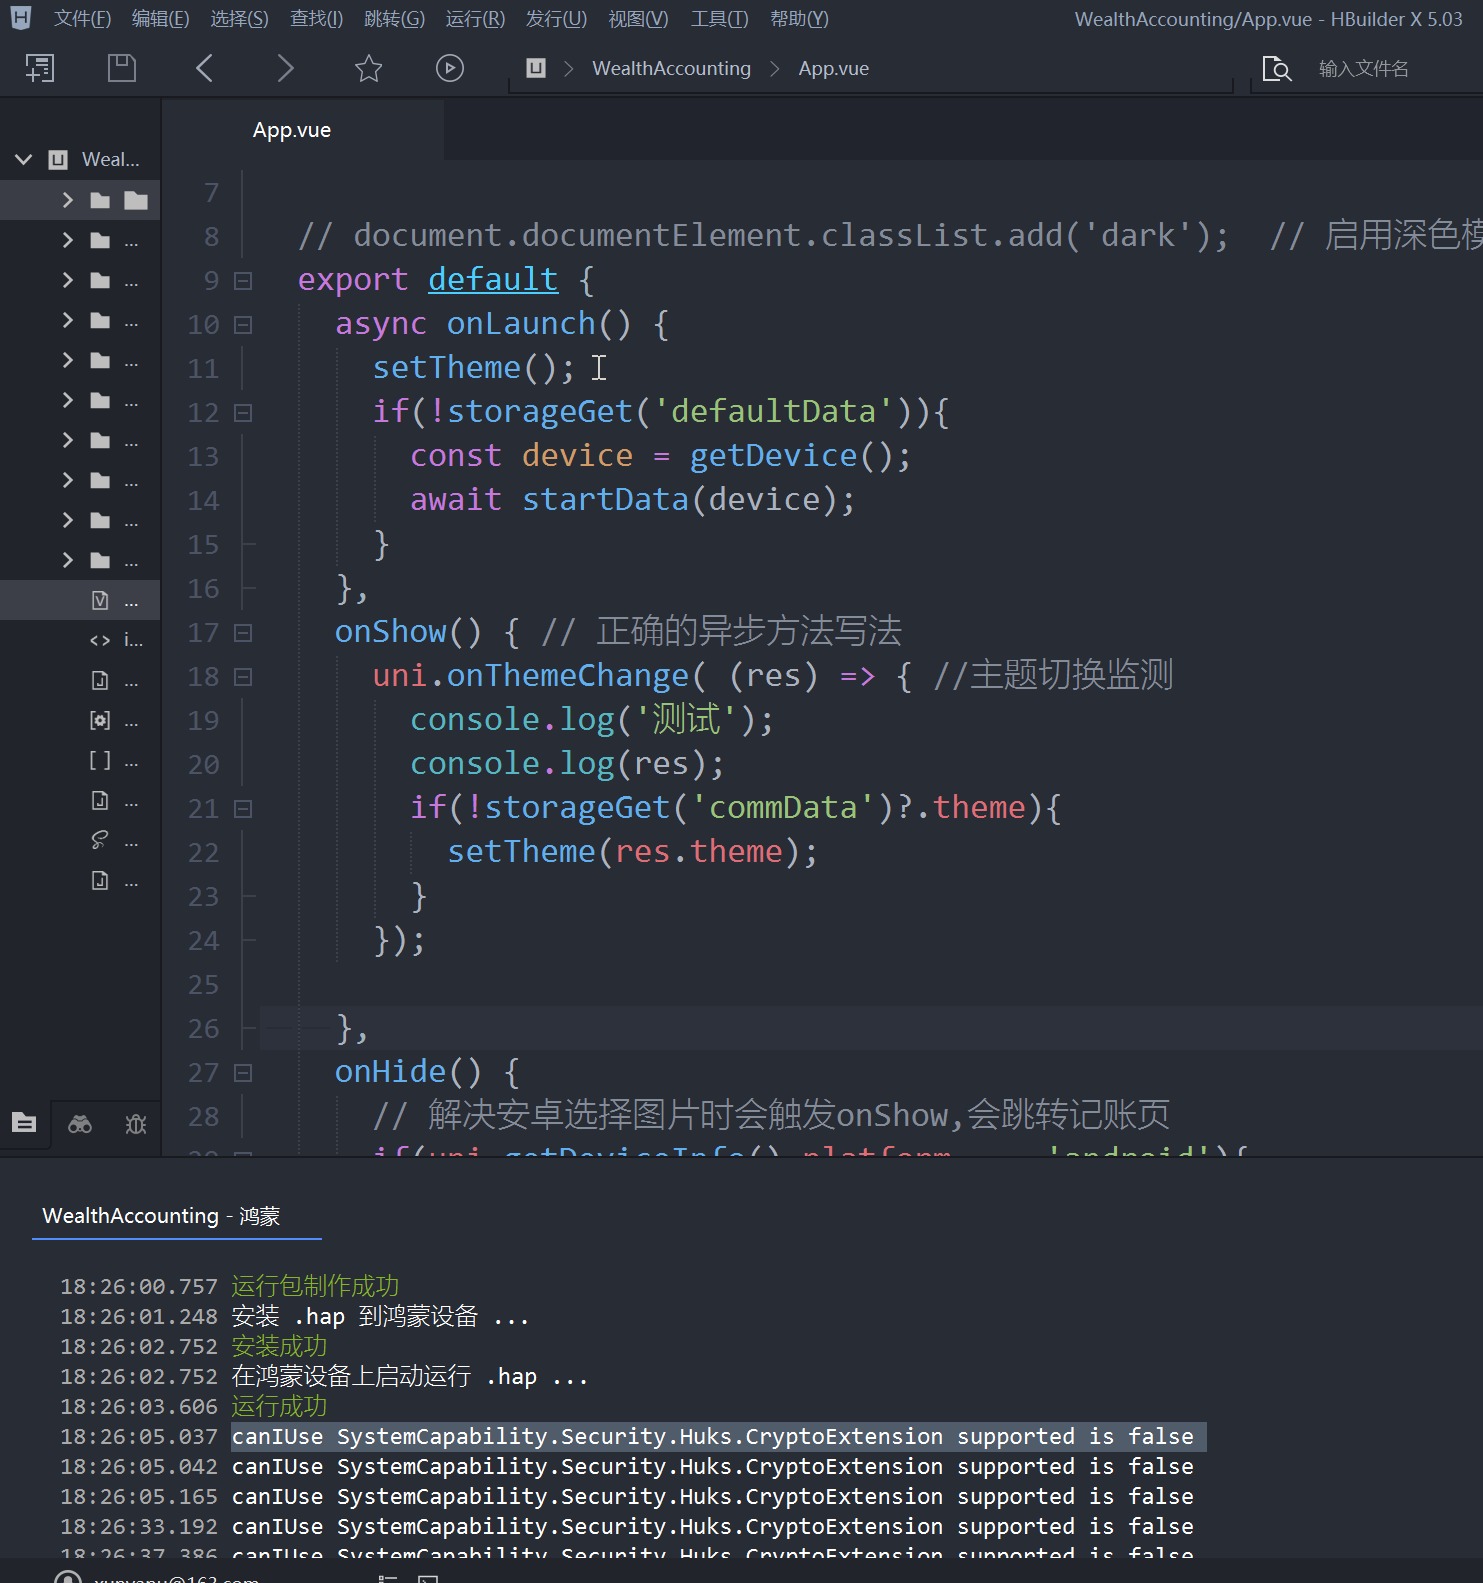Click the New File toolbar icon
The width and height of the screenshot is (1483, 1583).
pyautogui.click(x=40, y=68)
